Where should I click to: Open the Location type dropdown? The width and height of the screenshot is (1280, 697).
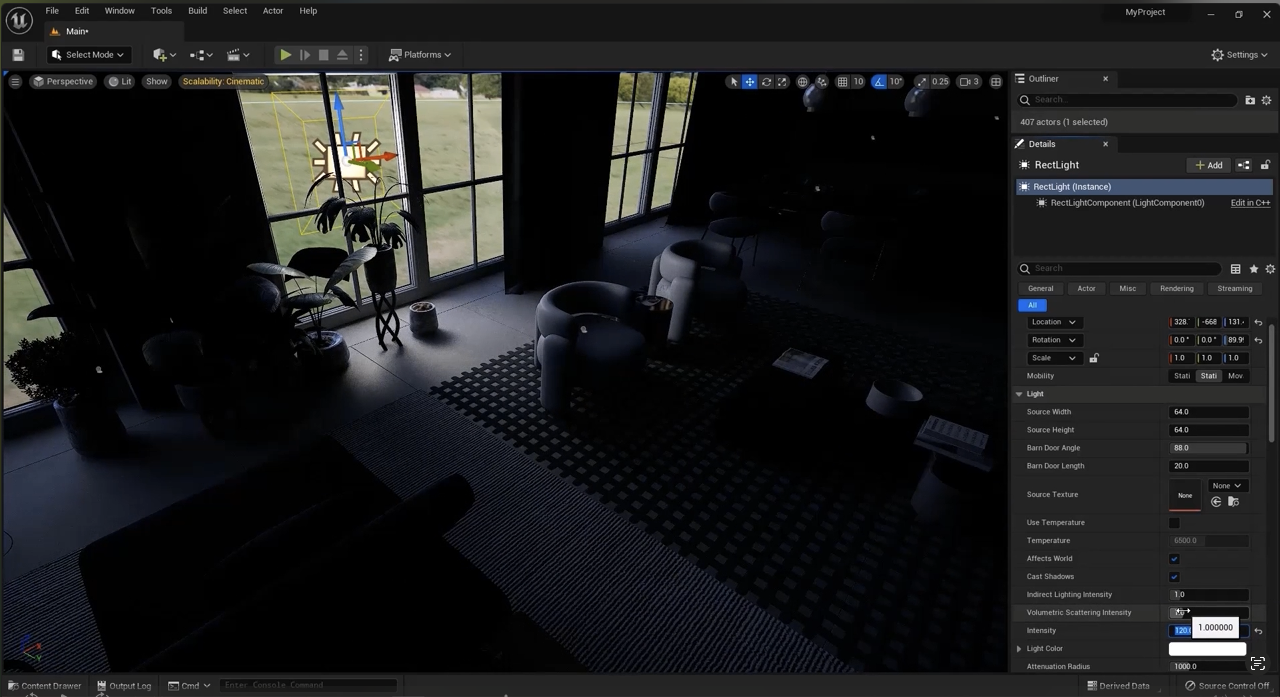pos(1053,322)
